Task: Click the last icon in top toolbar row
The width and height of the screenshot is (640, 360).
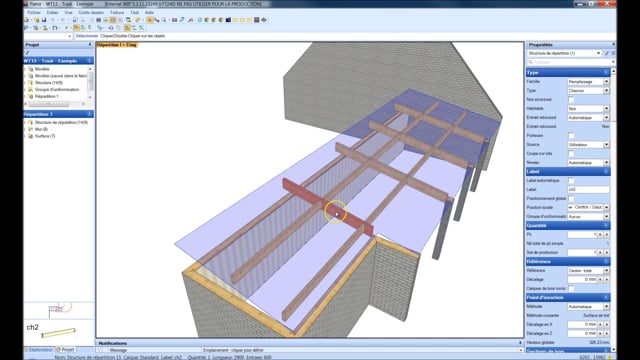Action: pyautogui.click(x=264, y=20)
